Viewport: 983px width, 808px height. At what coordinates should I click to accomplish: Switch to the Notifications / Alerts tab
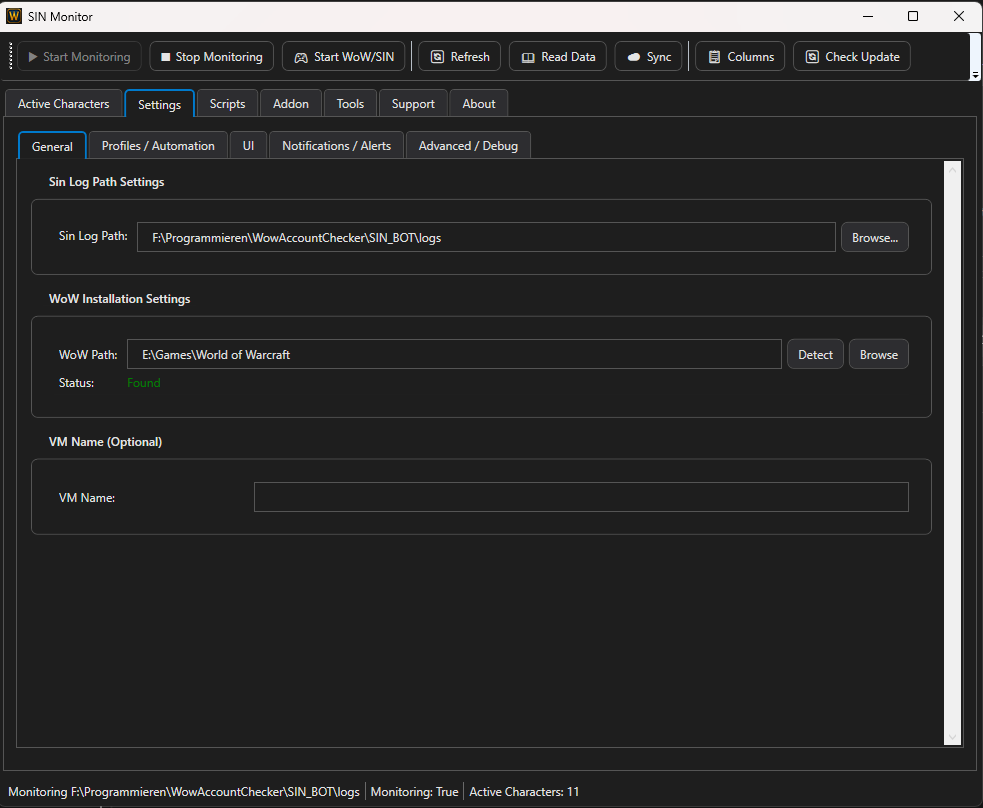[x=336, y=145]
